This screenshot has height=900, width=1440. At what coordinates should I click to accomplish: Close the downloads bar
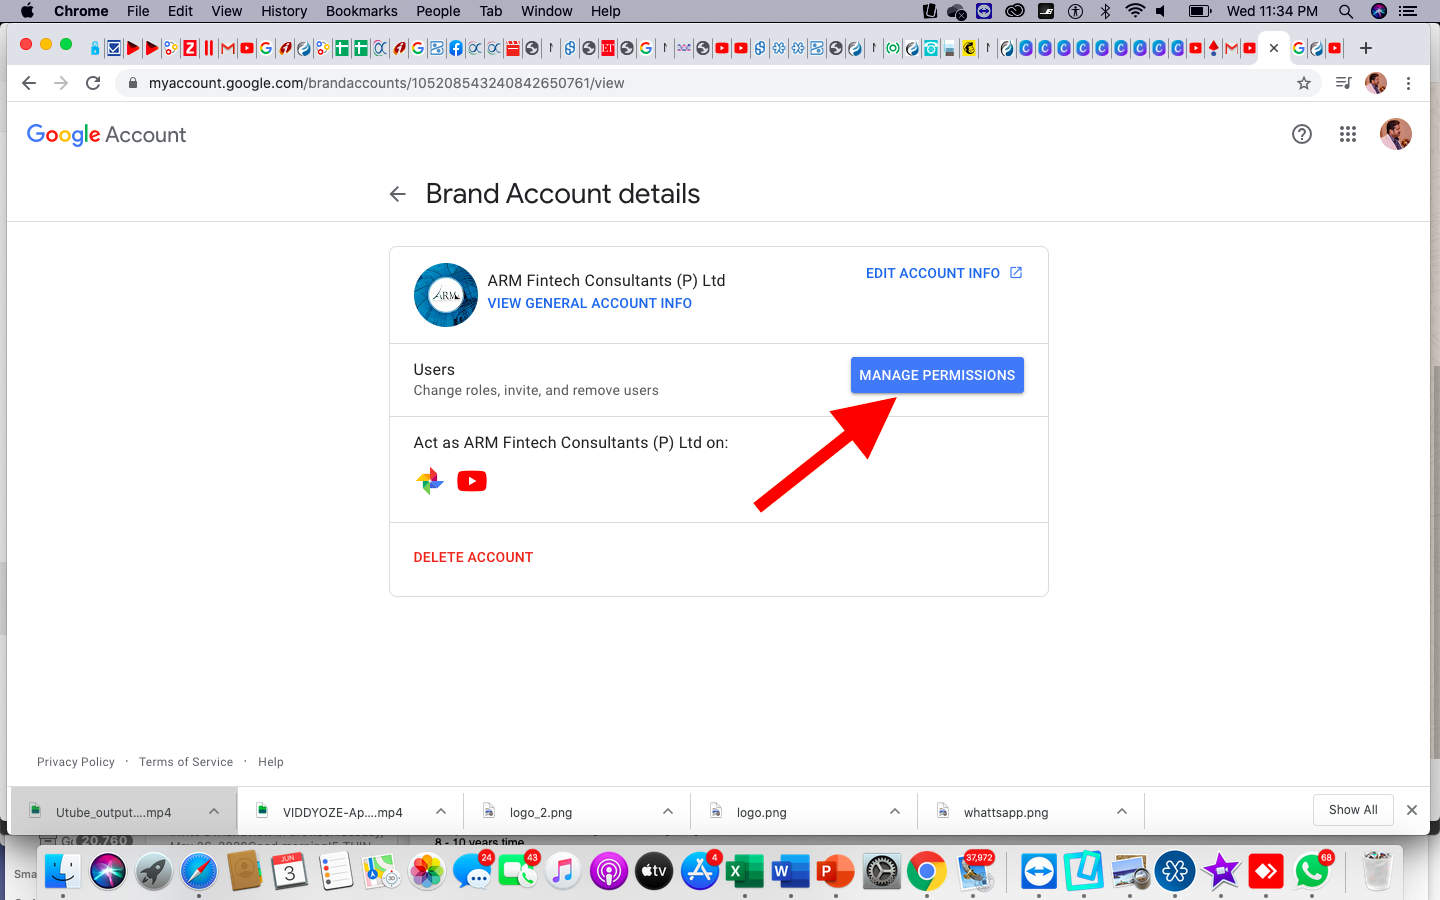pyautogui.click(x=1412, y=810)
